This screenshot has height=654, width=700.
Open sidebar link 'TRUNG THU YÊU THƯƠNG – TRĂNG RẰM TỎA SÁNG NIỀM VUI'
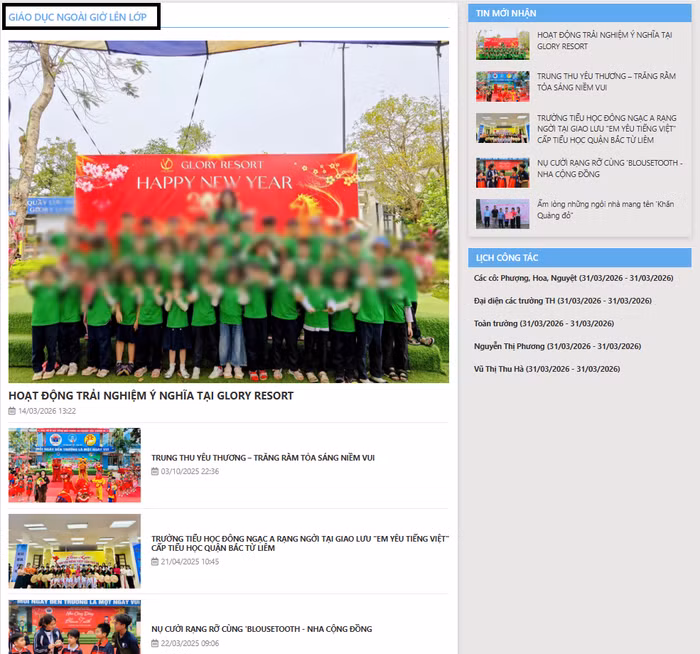(606, 82)
